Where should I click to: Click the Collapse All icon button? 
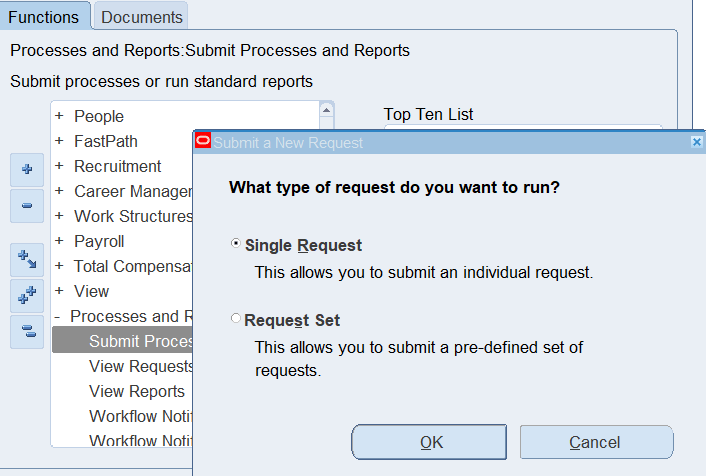pos(27,332)
